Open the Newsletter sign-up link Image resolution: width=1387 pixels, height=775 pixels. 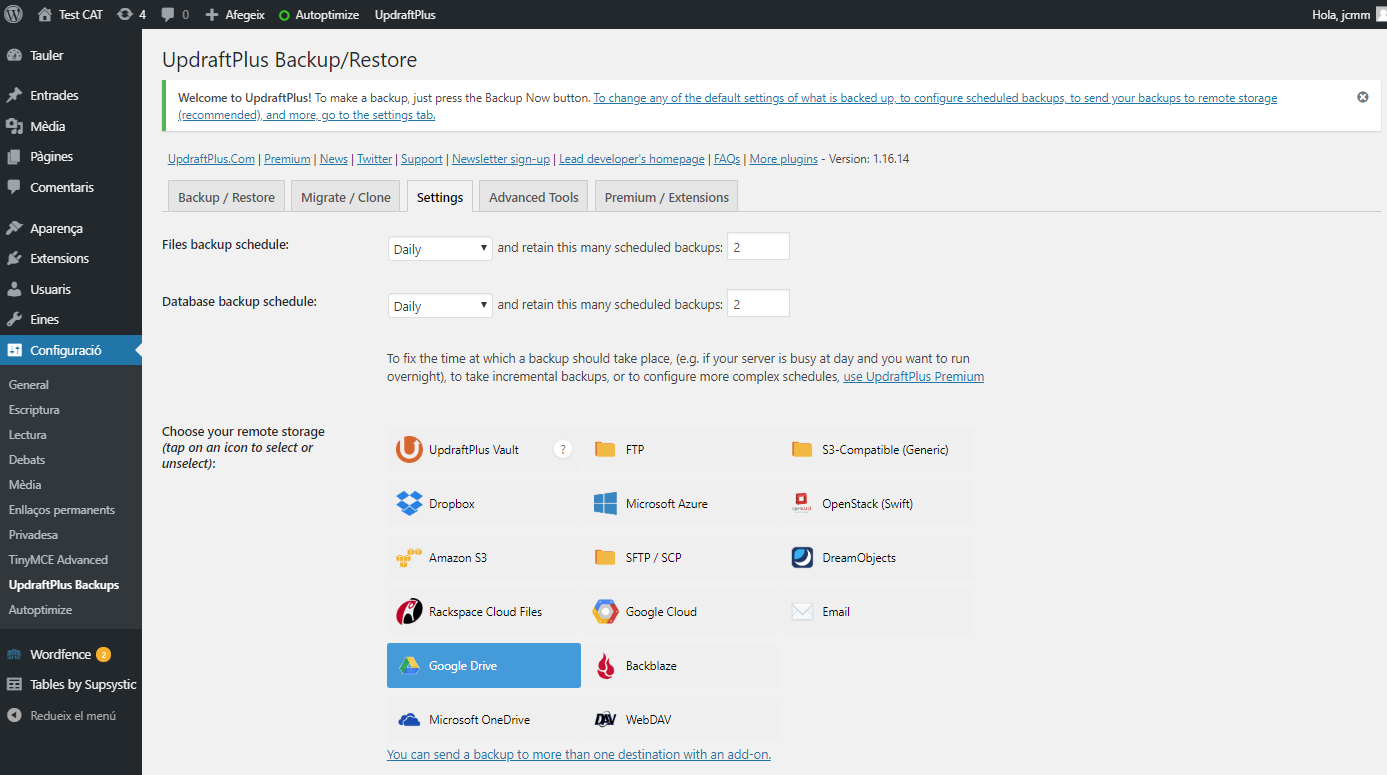501,159
